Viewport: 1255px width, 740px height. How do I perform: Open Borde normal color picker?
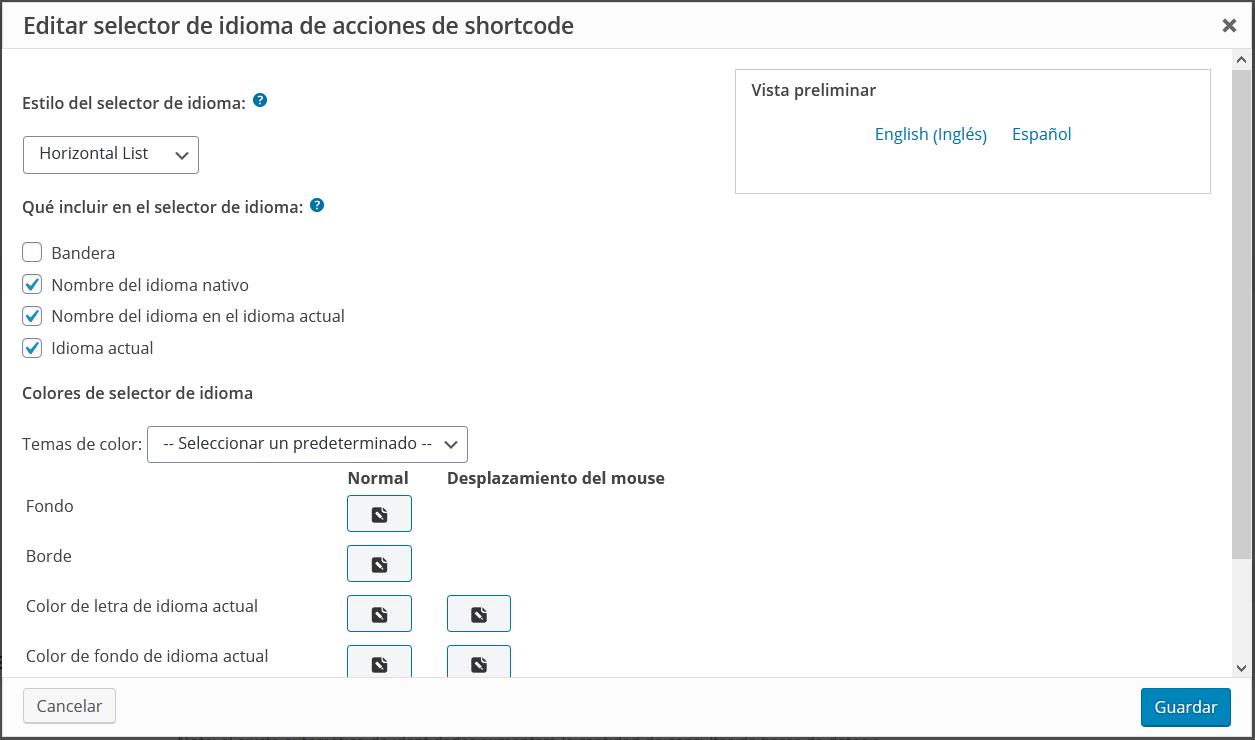coord(379,564)
